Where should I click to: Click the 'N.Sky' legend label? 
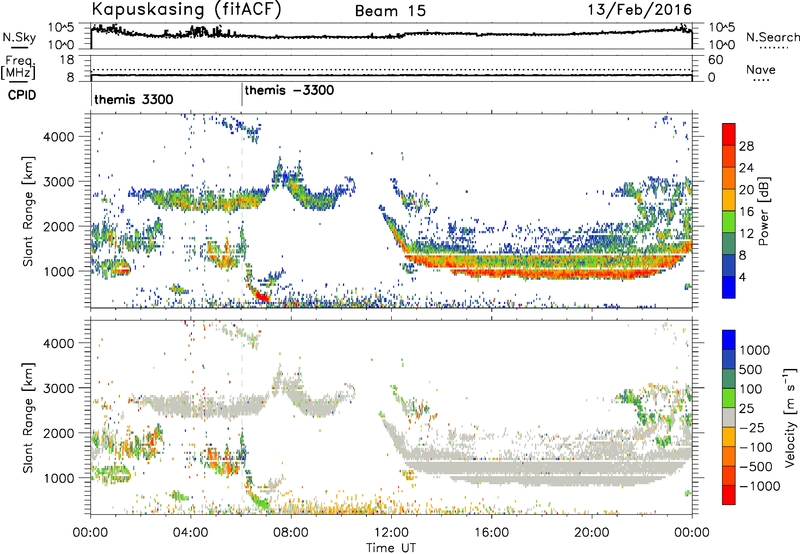pos(19,37)
